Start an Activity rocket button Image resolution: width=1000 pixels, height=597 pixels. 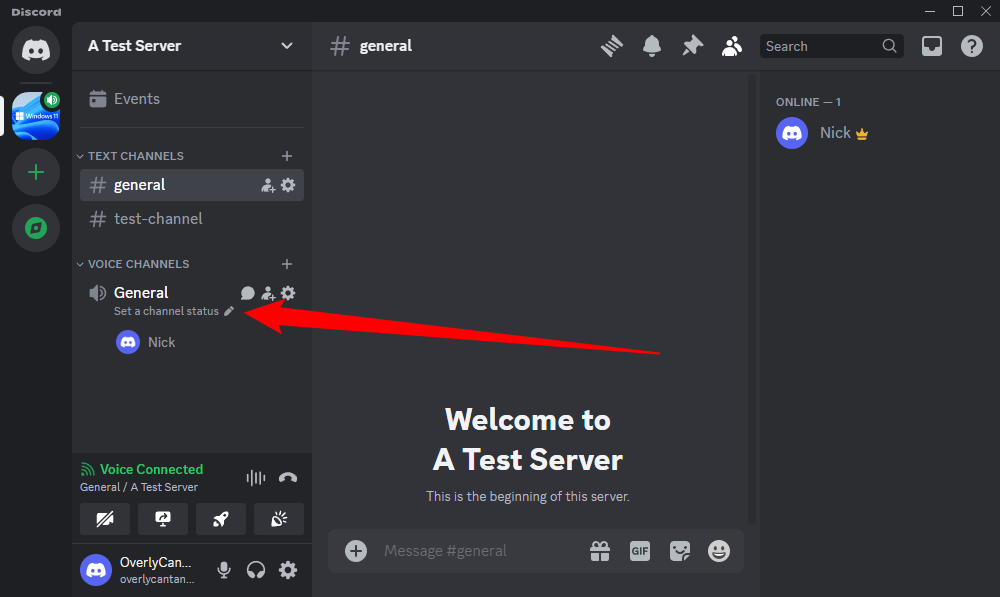(x=221, y=519)
